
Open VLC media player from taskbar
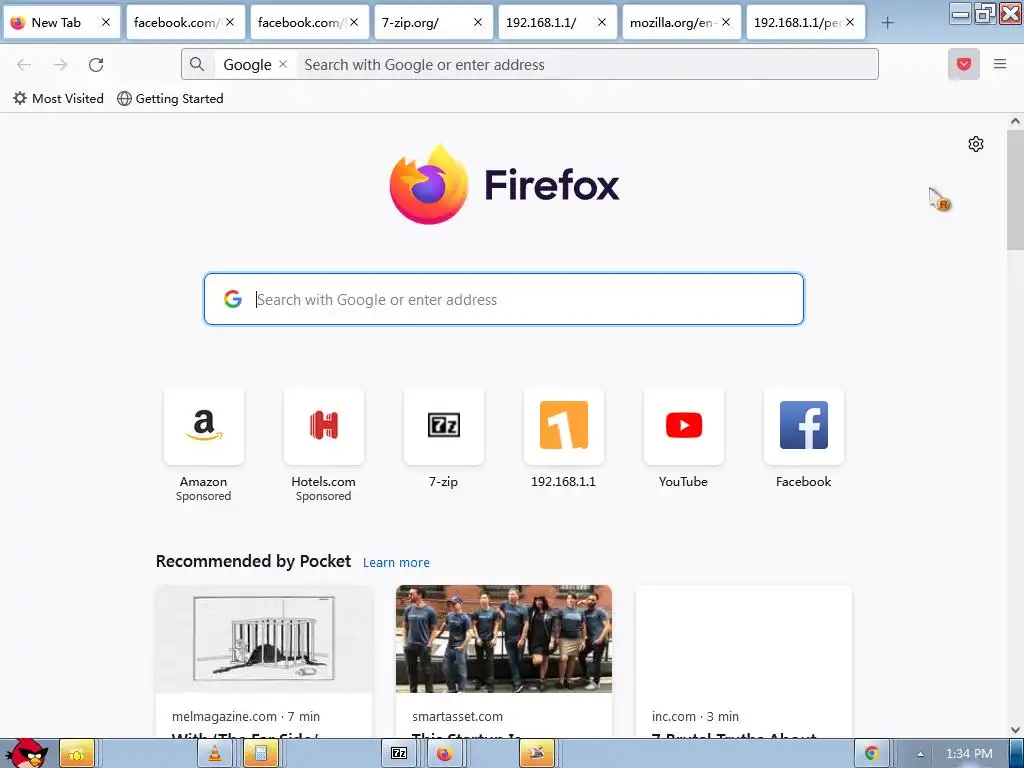pos(215,754)
